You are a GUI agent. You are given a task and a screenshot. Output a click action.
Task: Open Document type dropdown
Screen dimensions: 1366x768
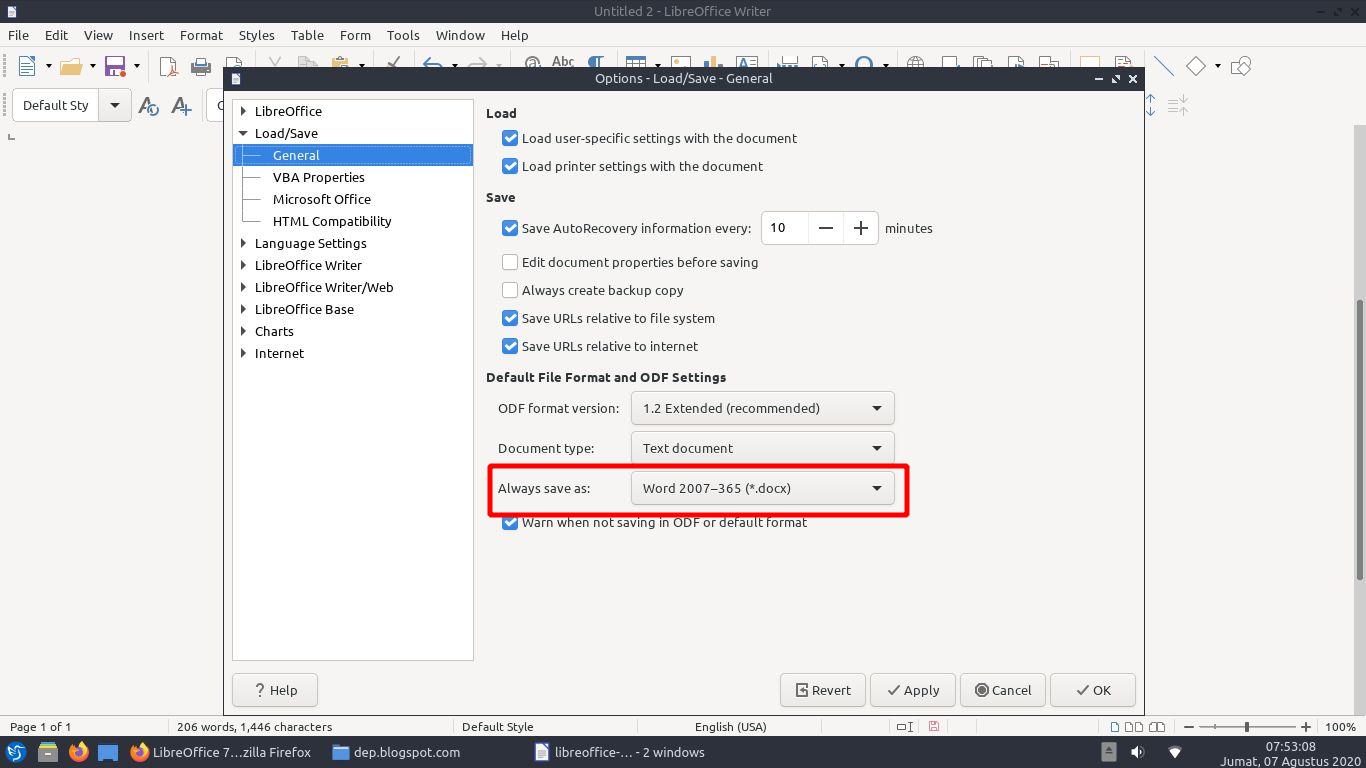click(x=762, y=448)
